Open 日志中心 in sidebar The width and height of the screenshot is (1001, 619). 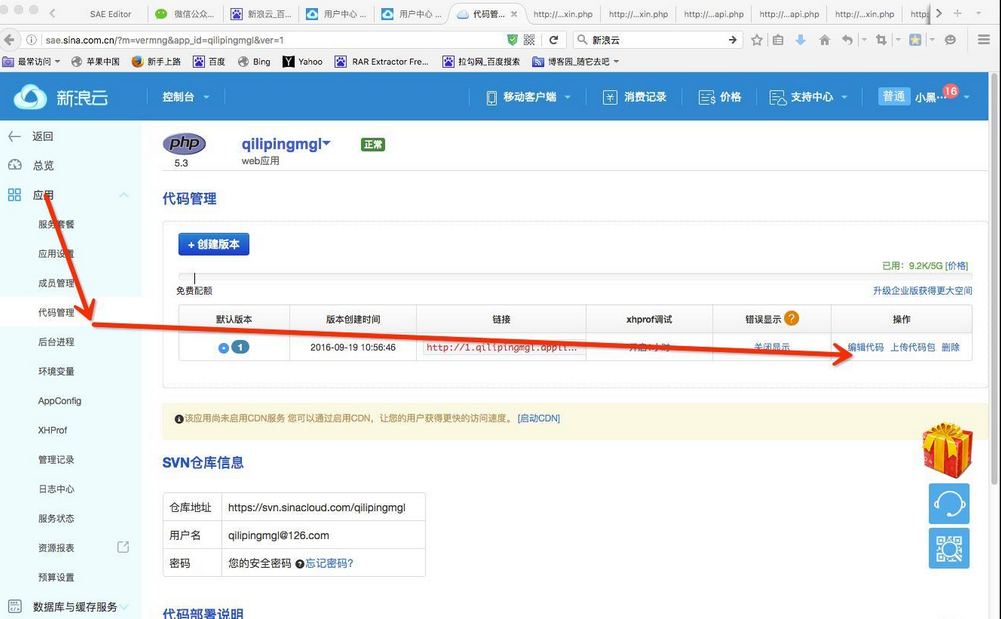click(x=56, y=489)
